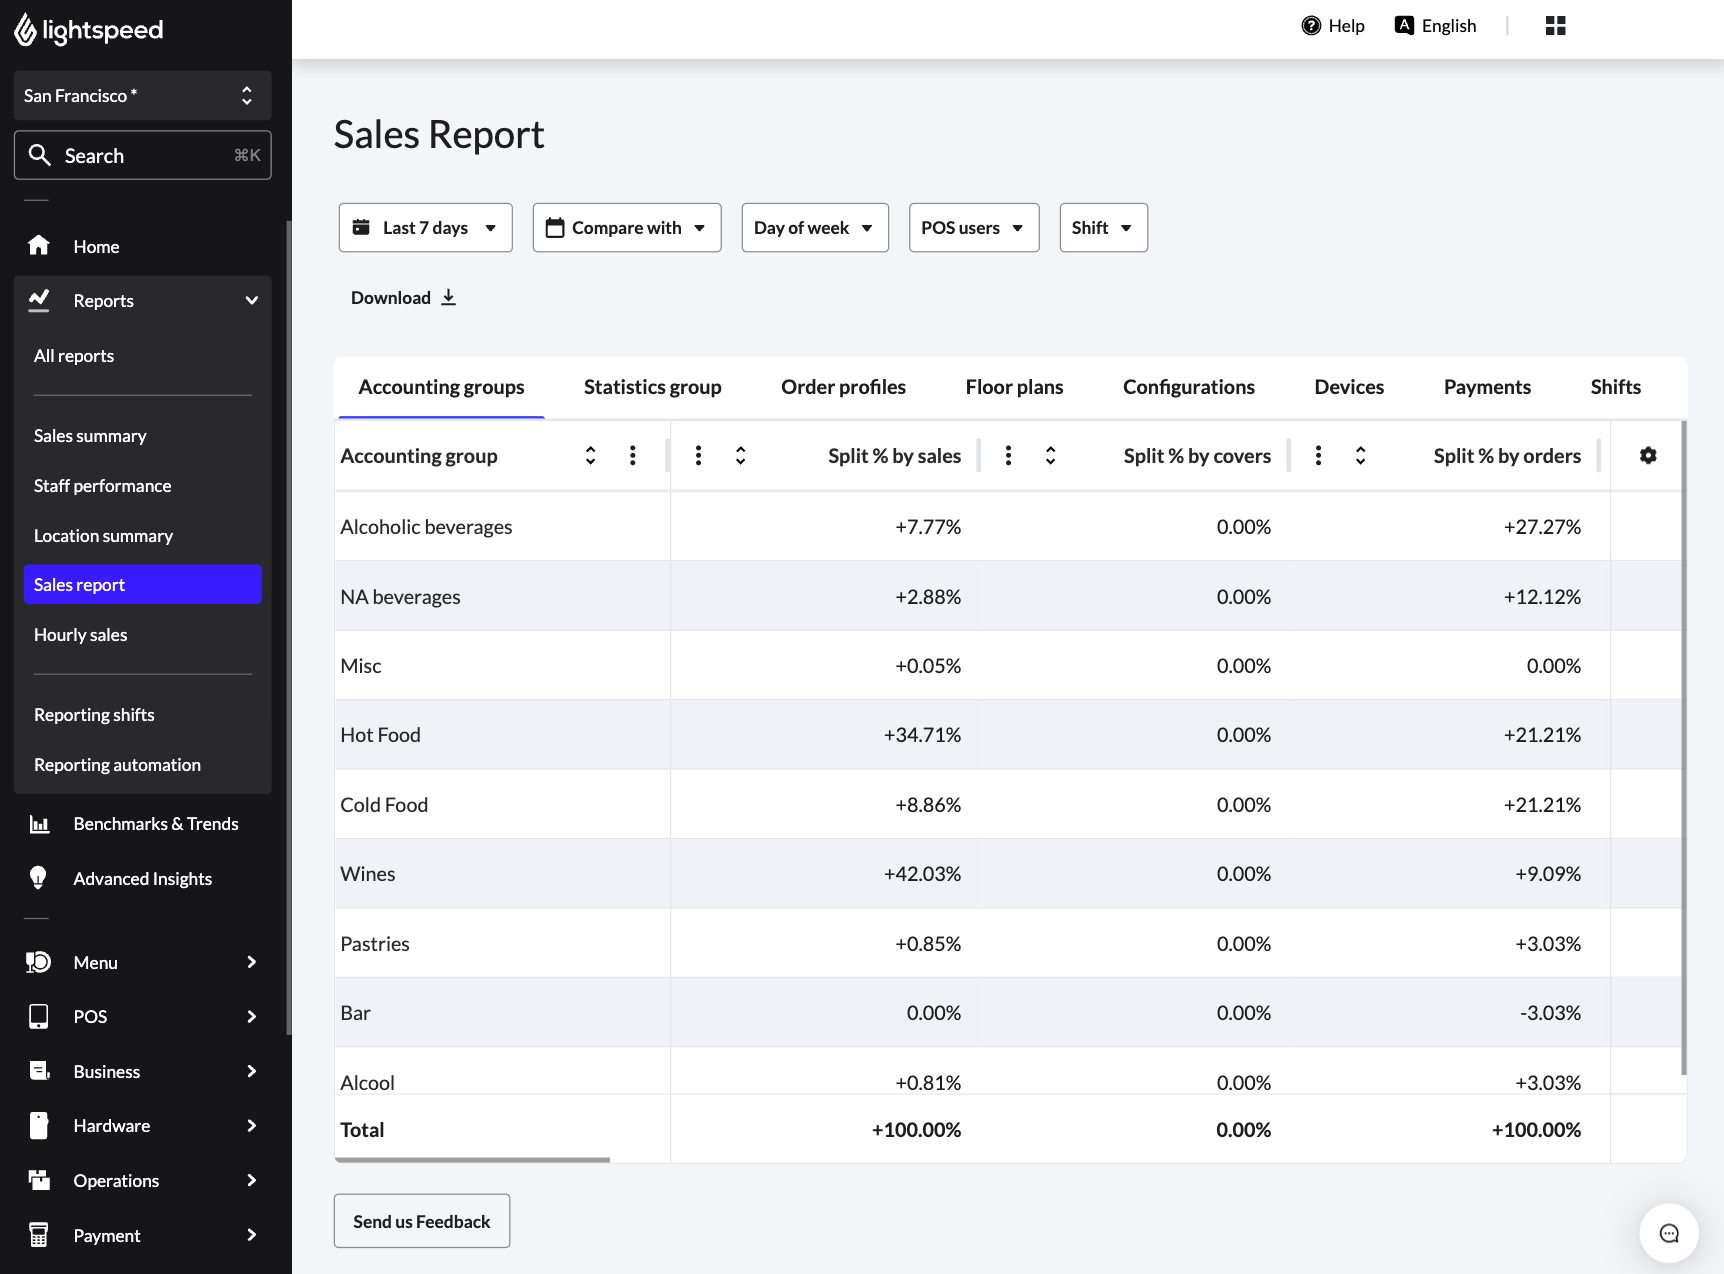The height and width of the screenshot is (1274, 1724).
Task: Click the Advanced Insights lightbulb icon
Action: (x=39, y=878)
